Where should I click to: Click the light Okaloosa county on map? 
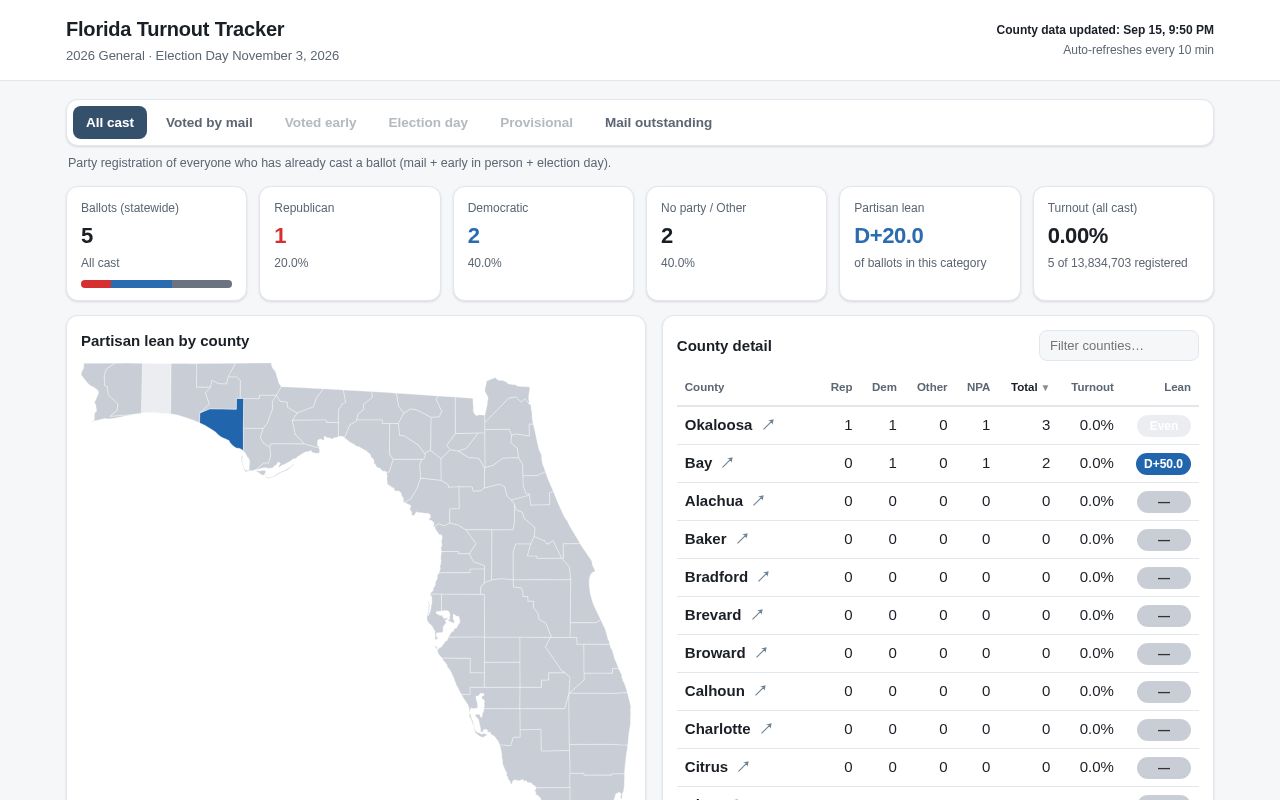(156, 388)
